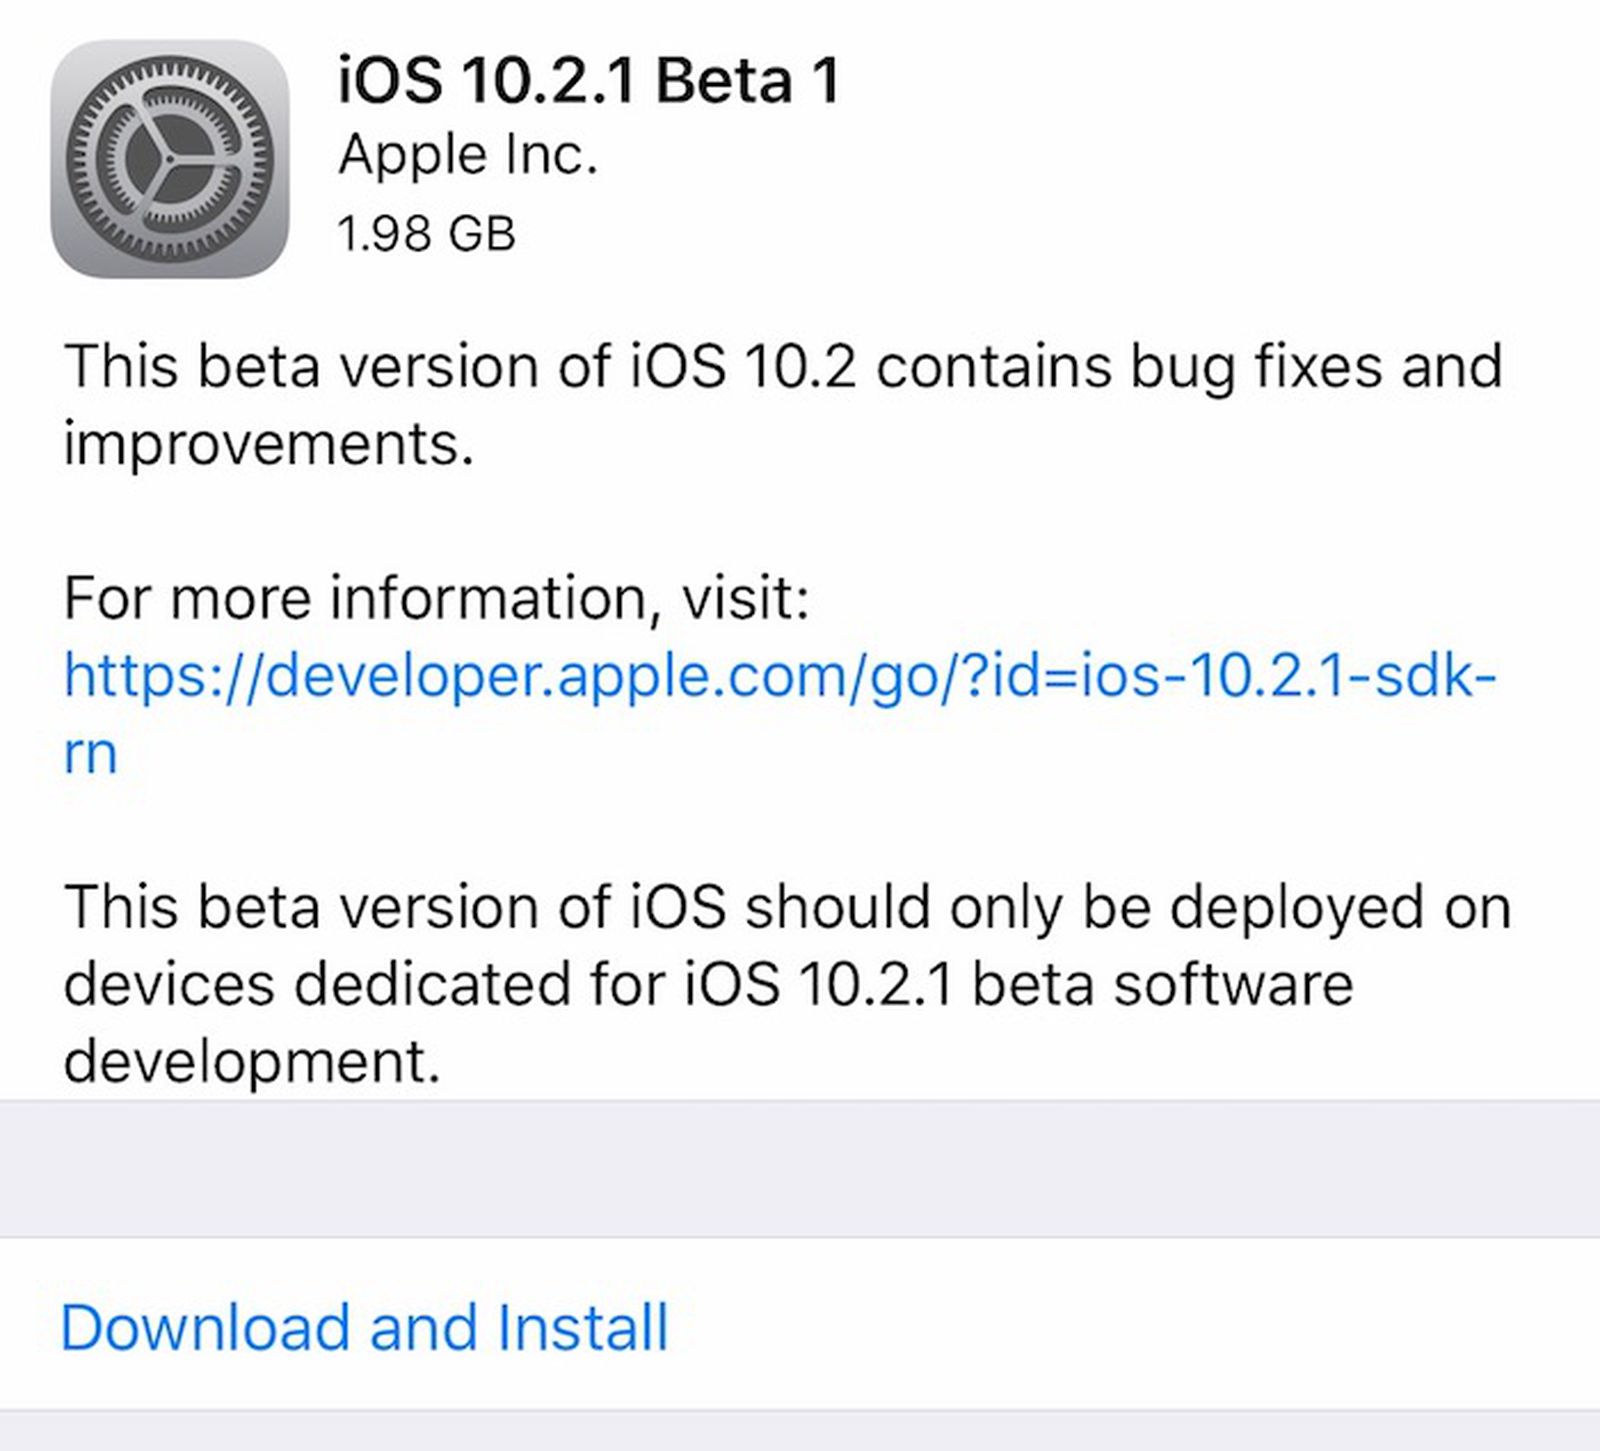1600x1451 pixels.
Task: Click gray area below Download and Install row
Action: [800, 1432]
